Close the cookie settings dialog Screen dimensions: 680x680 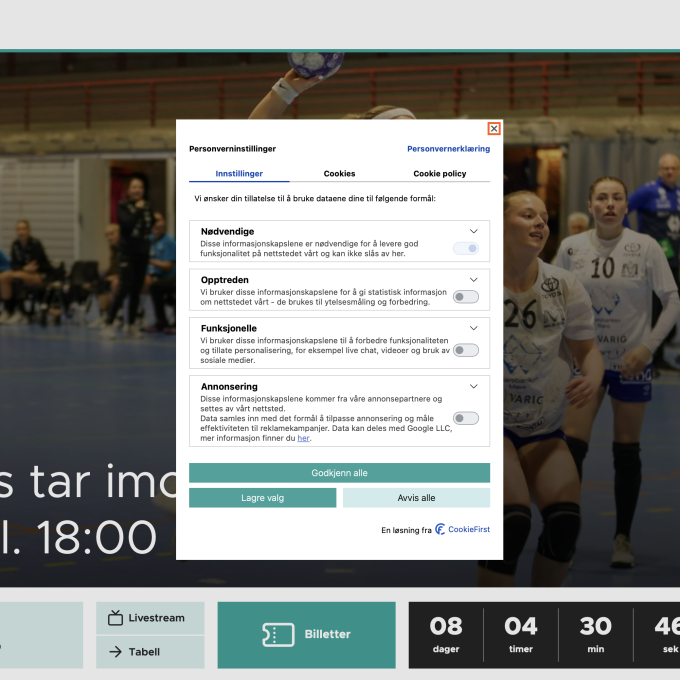[494, 129]
